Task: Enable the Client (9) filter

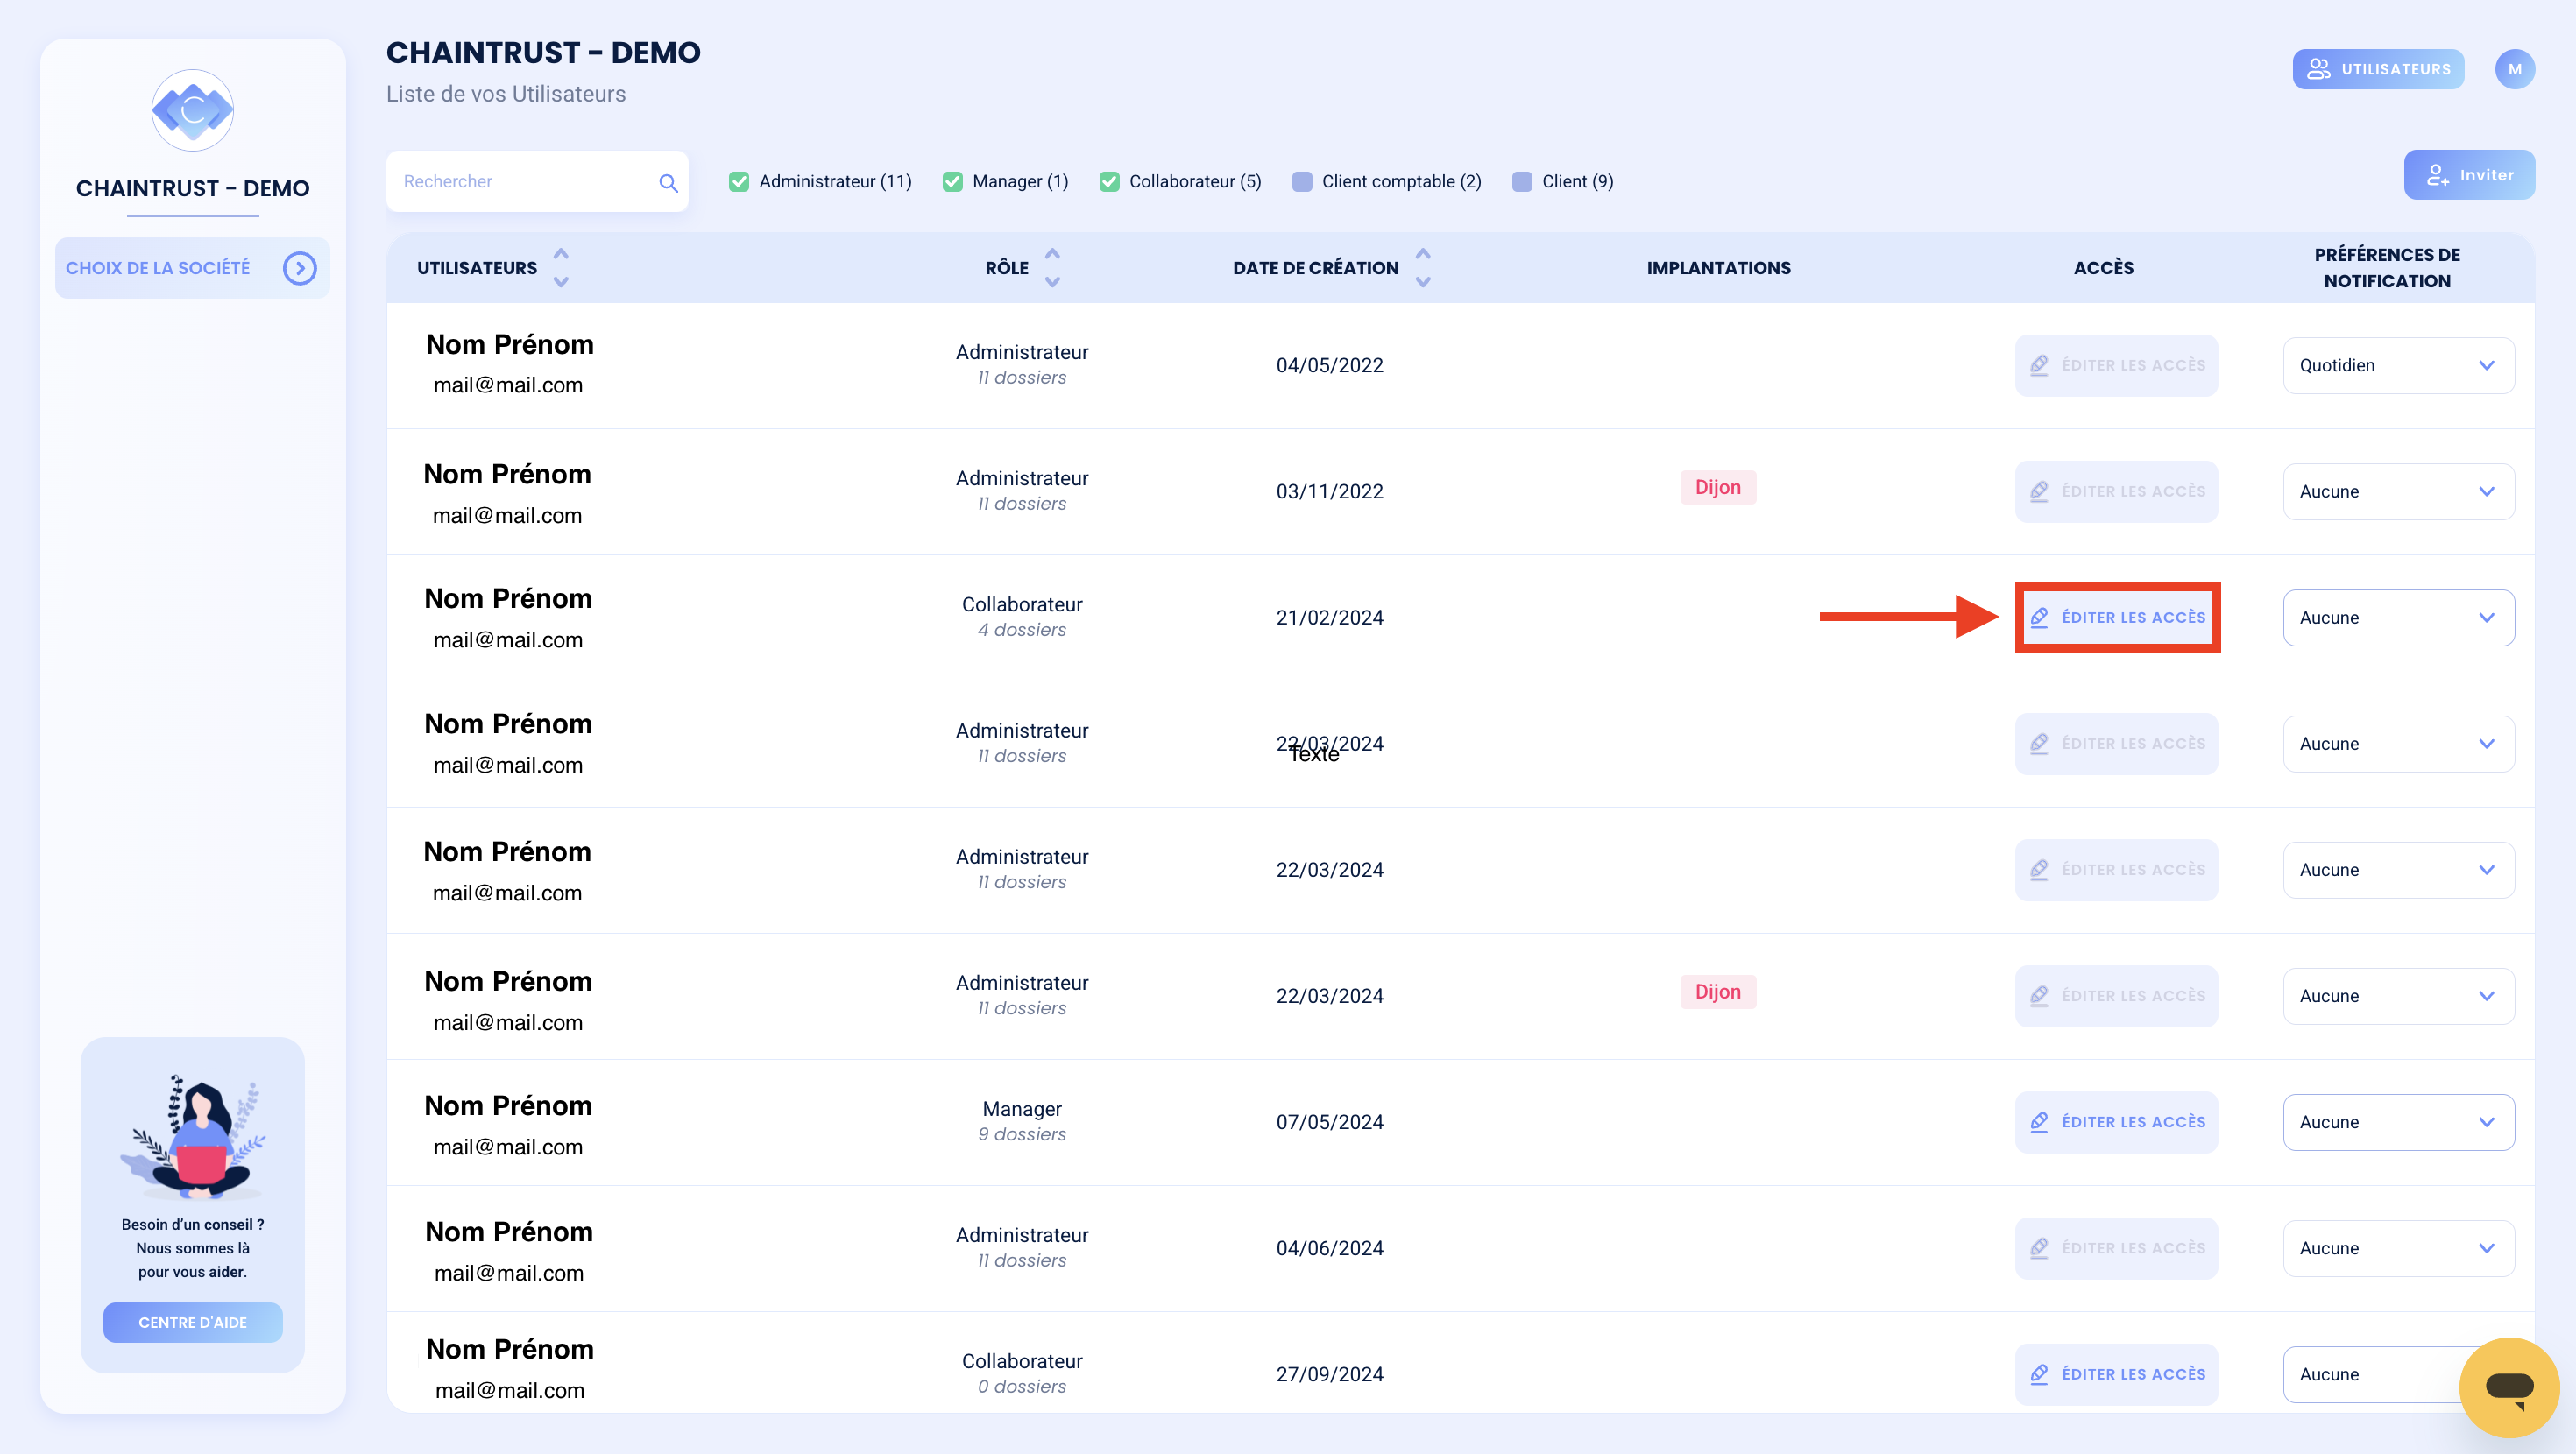Action: click(1522, 182)
